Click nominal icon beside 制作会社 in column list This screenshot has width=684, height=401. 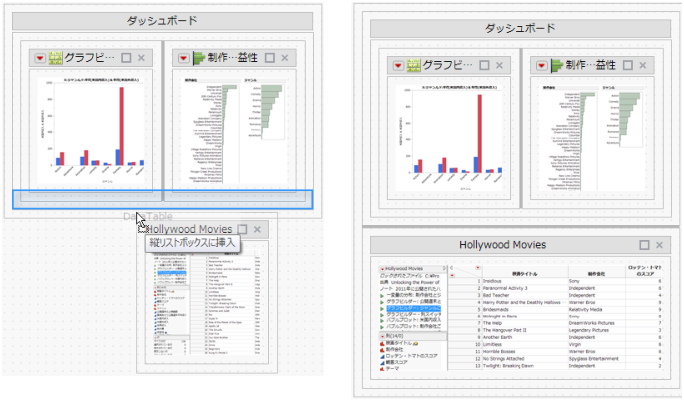pos(382,350)
